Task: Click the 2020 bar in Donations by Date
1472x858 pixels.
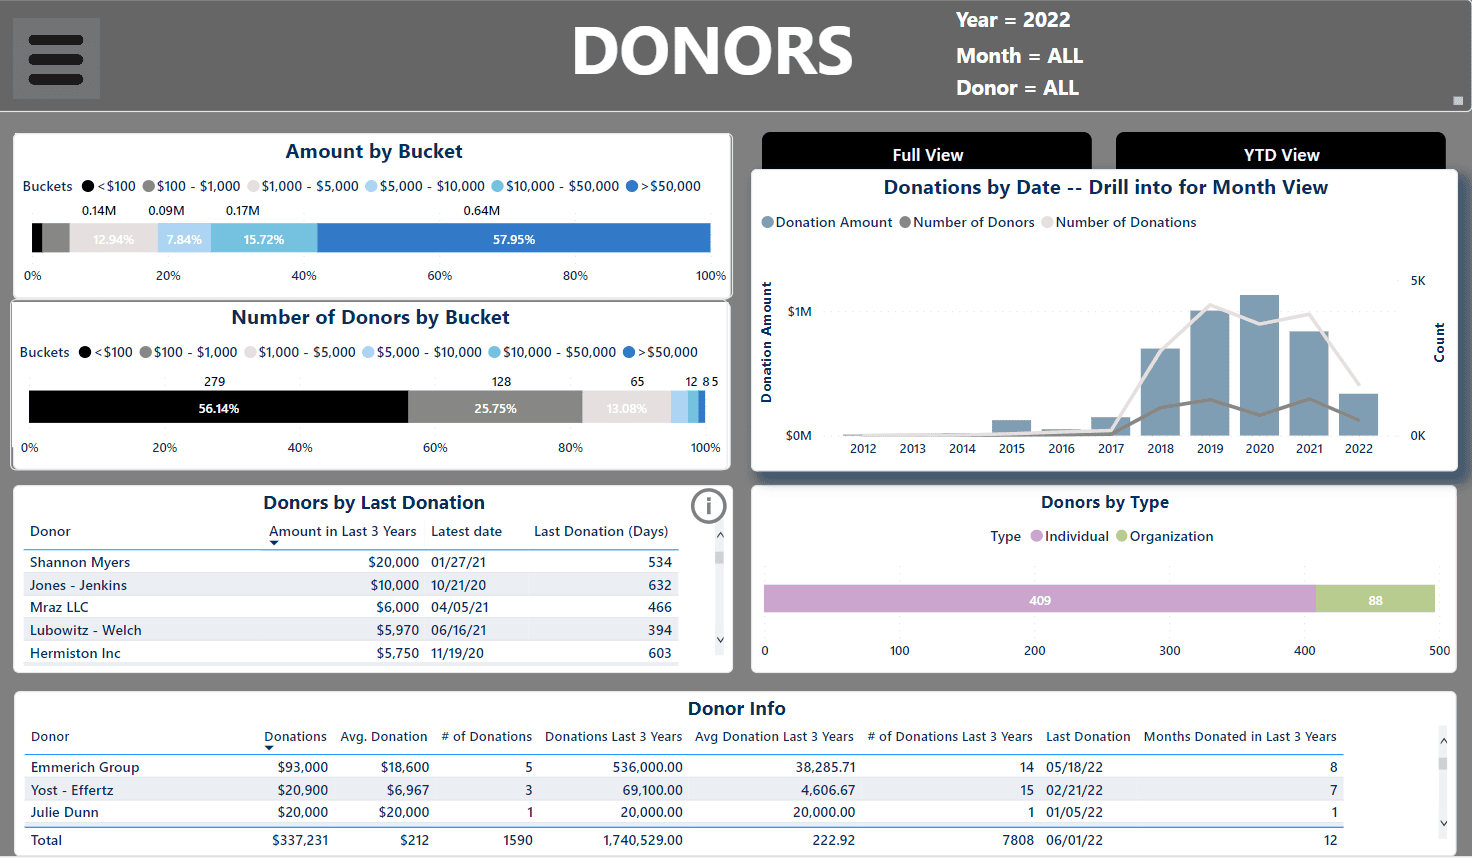Action: [x=1259, y=365]
